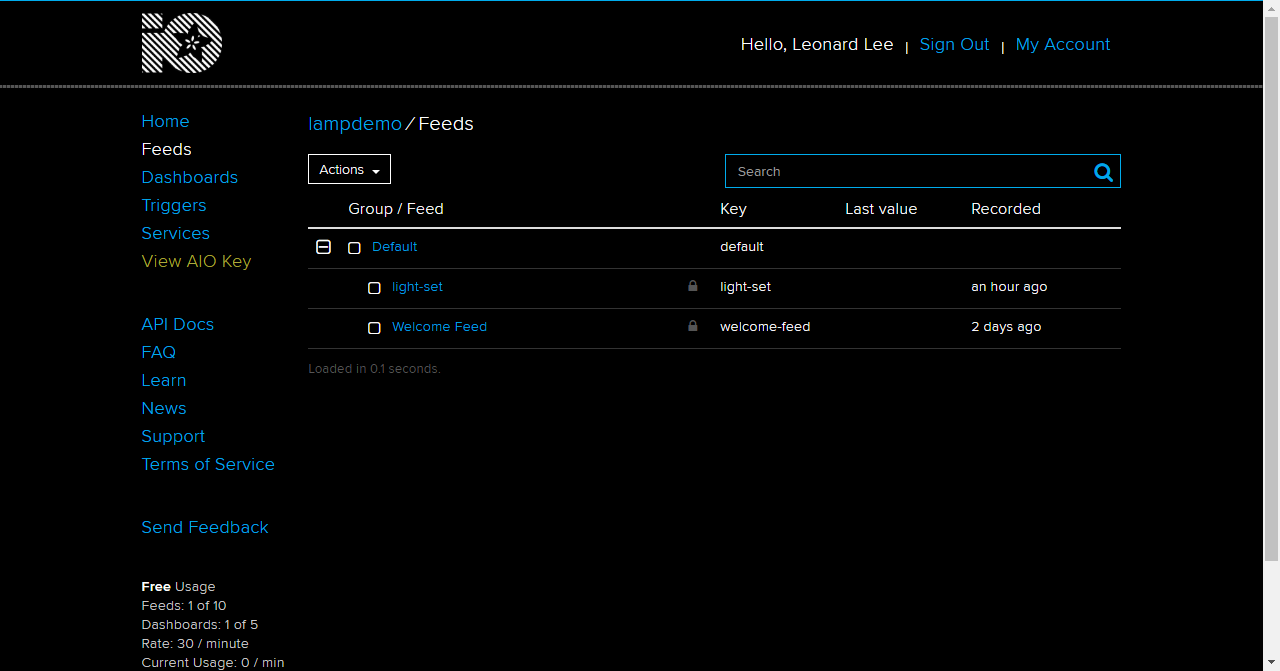Screen dimensions: 1280x671
Task: Navigate to the lampdemo breadcrumb
Action: click(354, 124)
